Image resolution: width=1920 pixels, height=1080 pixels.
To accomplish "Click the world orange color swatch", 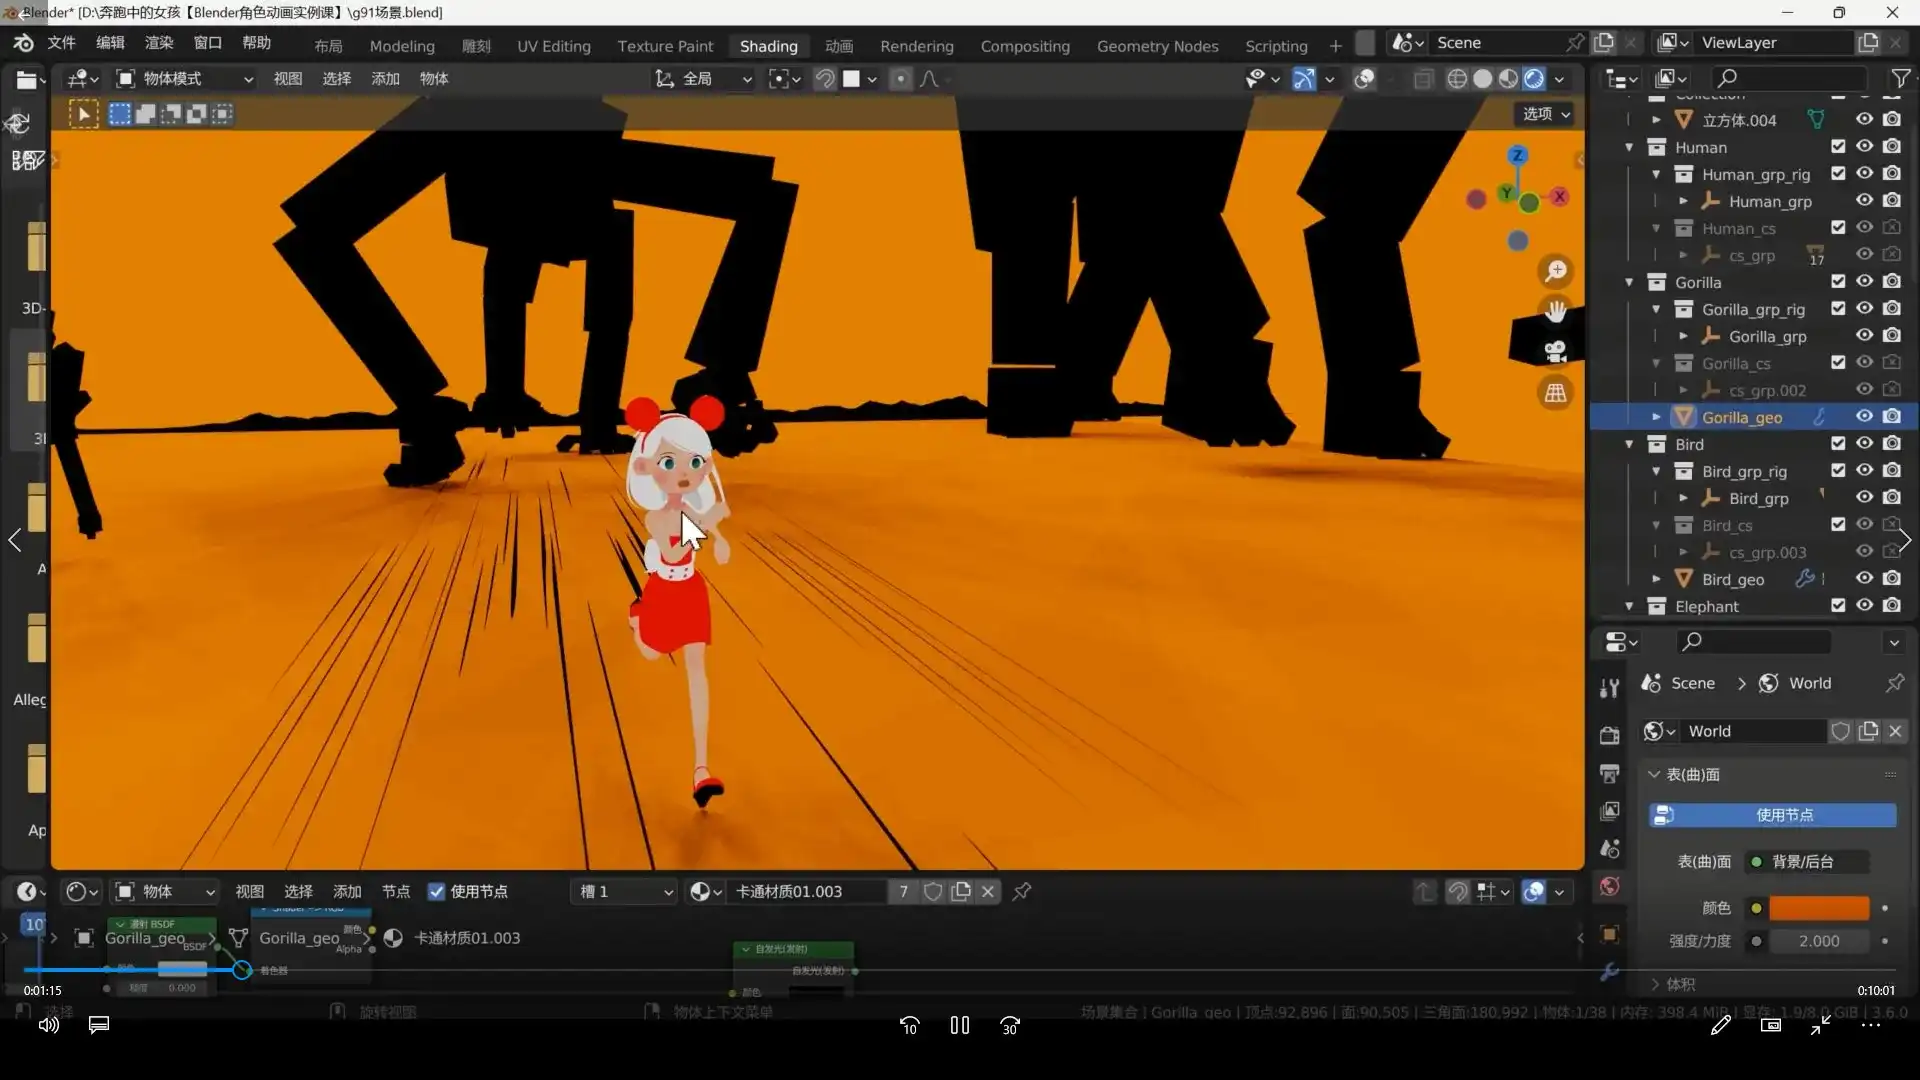I will [1818, 908].
